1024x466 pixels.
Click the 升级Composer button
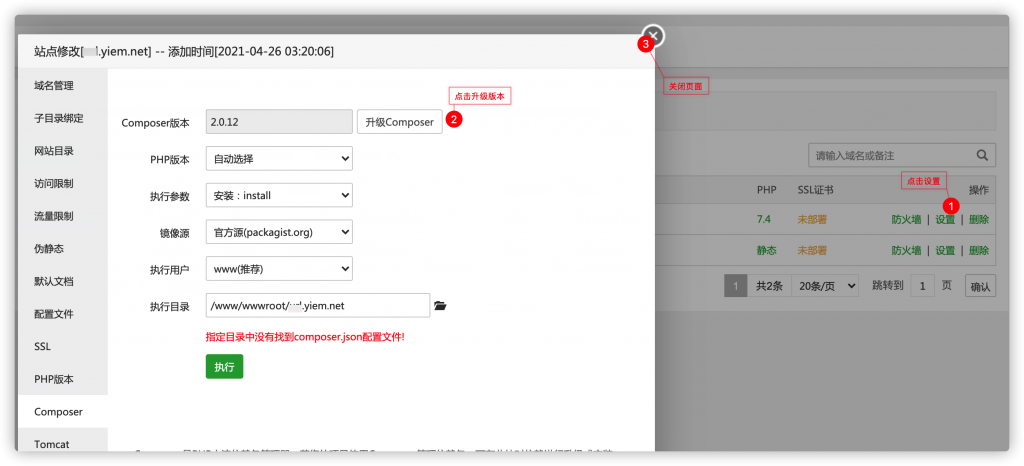tap(400, 122)
